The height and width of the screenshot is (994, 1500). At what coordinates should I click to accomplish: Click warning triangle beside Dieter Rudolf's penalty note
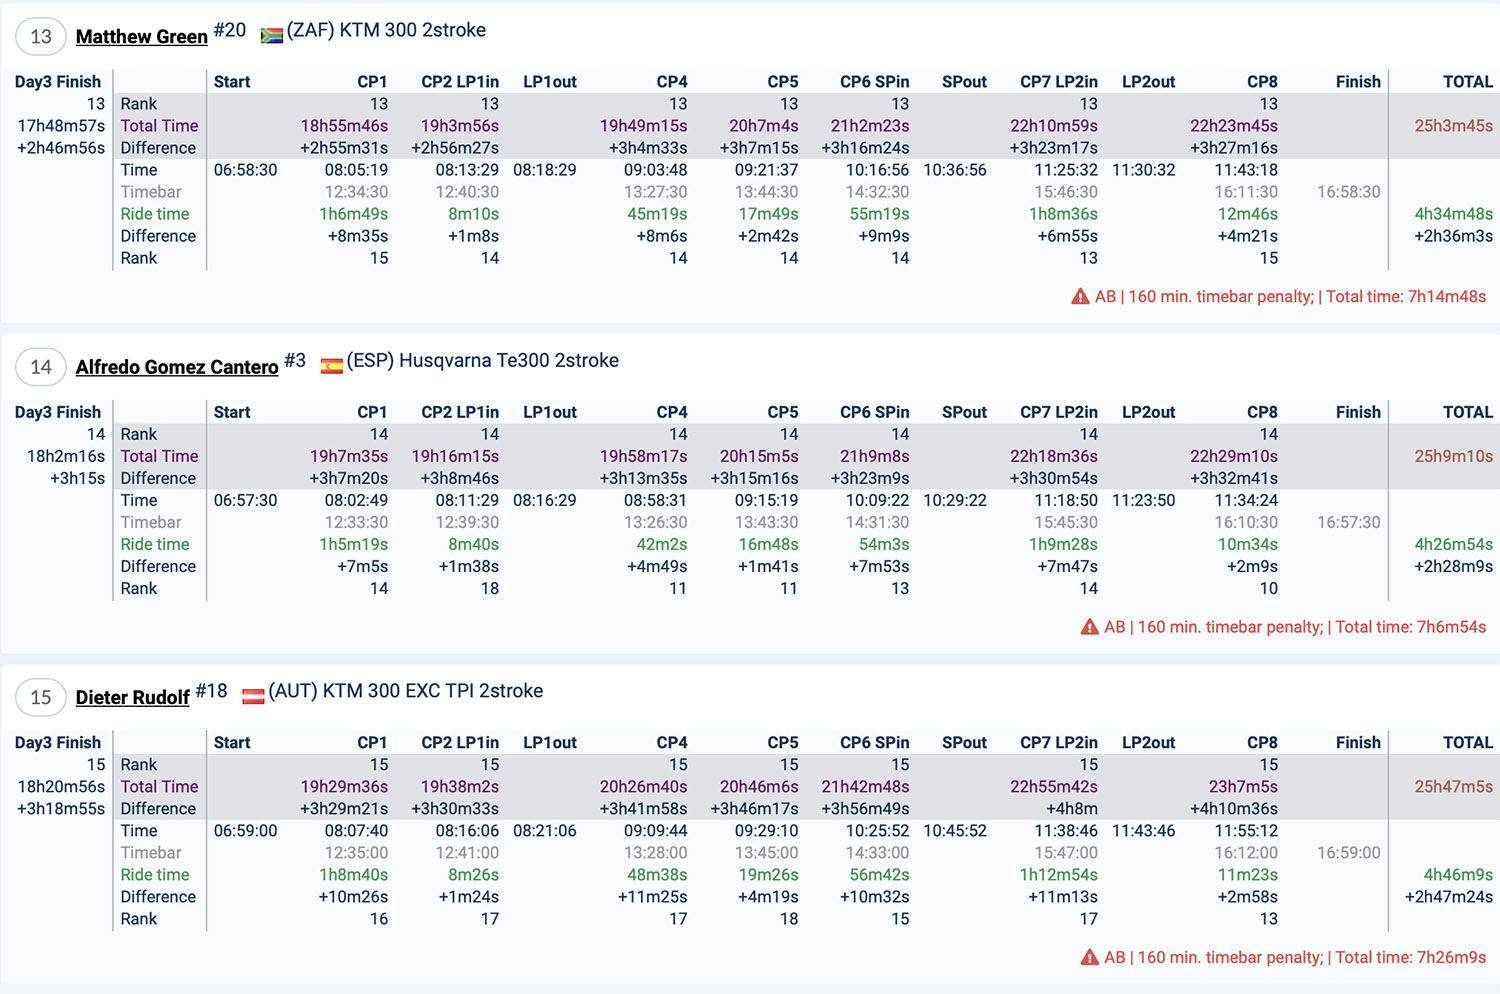pos(1090,958)
